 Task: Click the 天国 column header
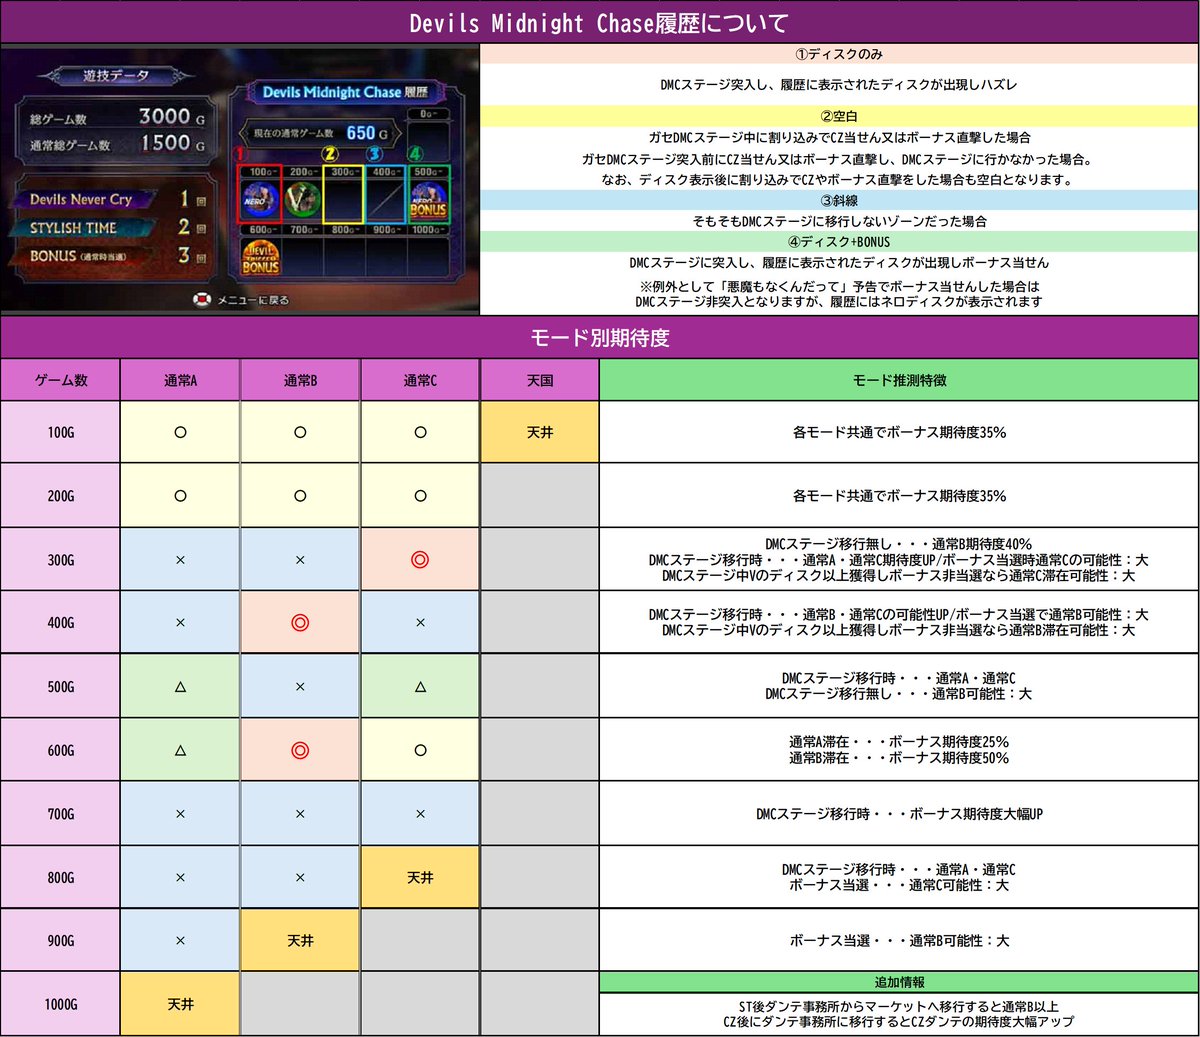[x=540, y=380]
